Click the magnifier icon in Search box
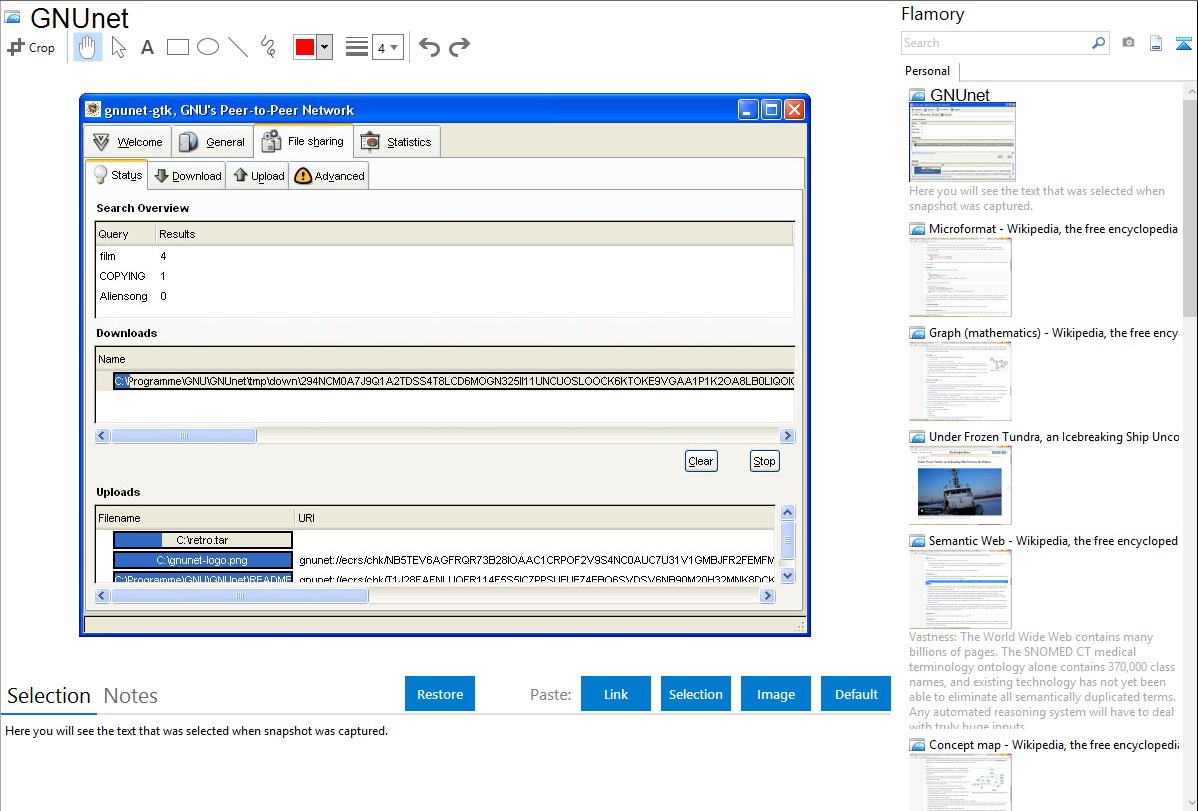Image resolution: width=1198 pixels, height=811 pixels. click(x=1099, y=43)
